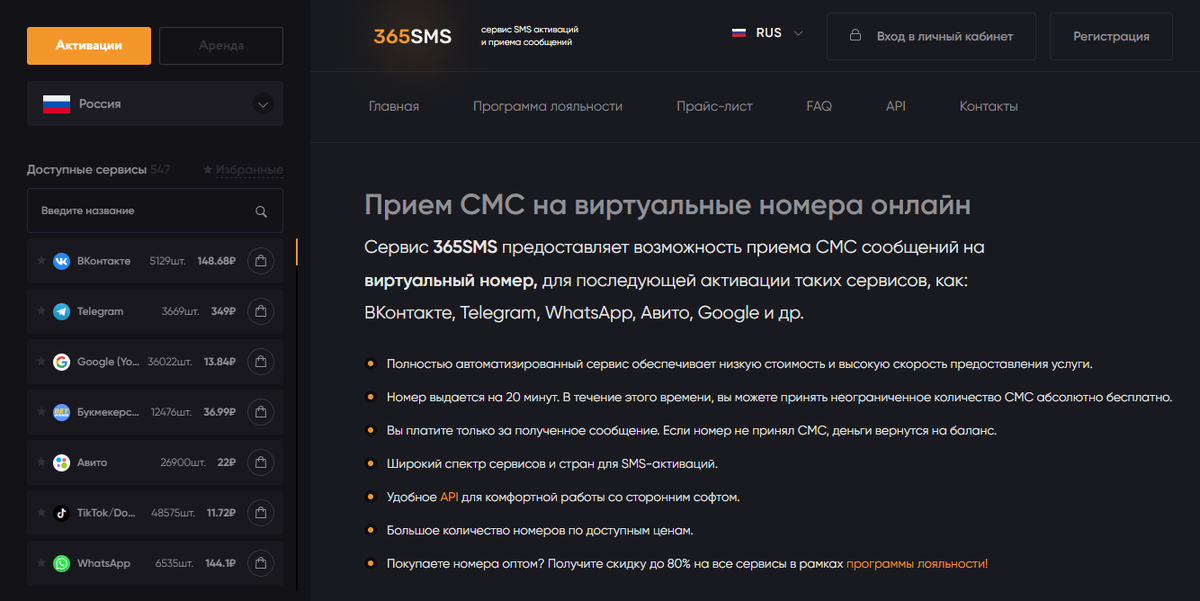Click the Google service logo icon

point(61,362)
